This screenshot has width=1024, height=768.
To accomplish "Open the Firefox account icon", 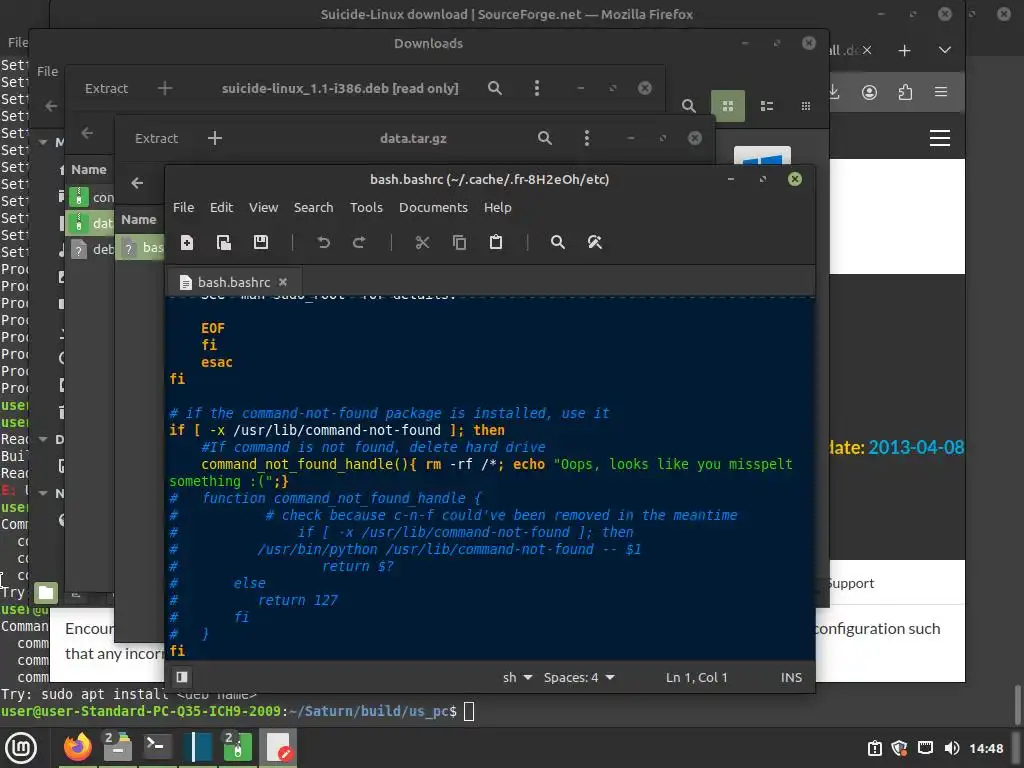I will (869, 92).
